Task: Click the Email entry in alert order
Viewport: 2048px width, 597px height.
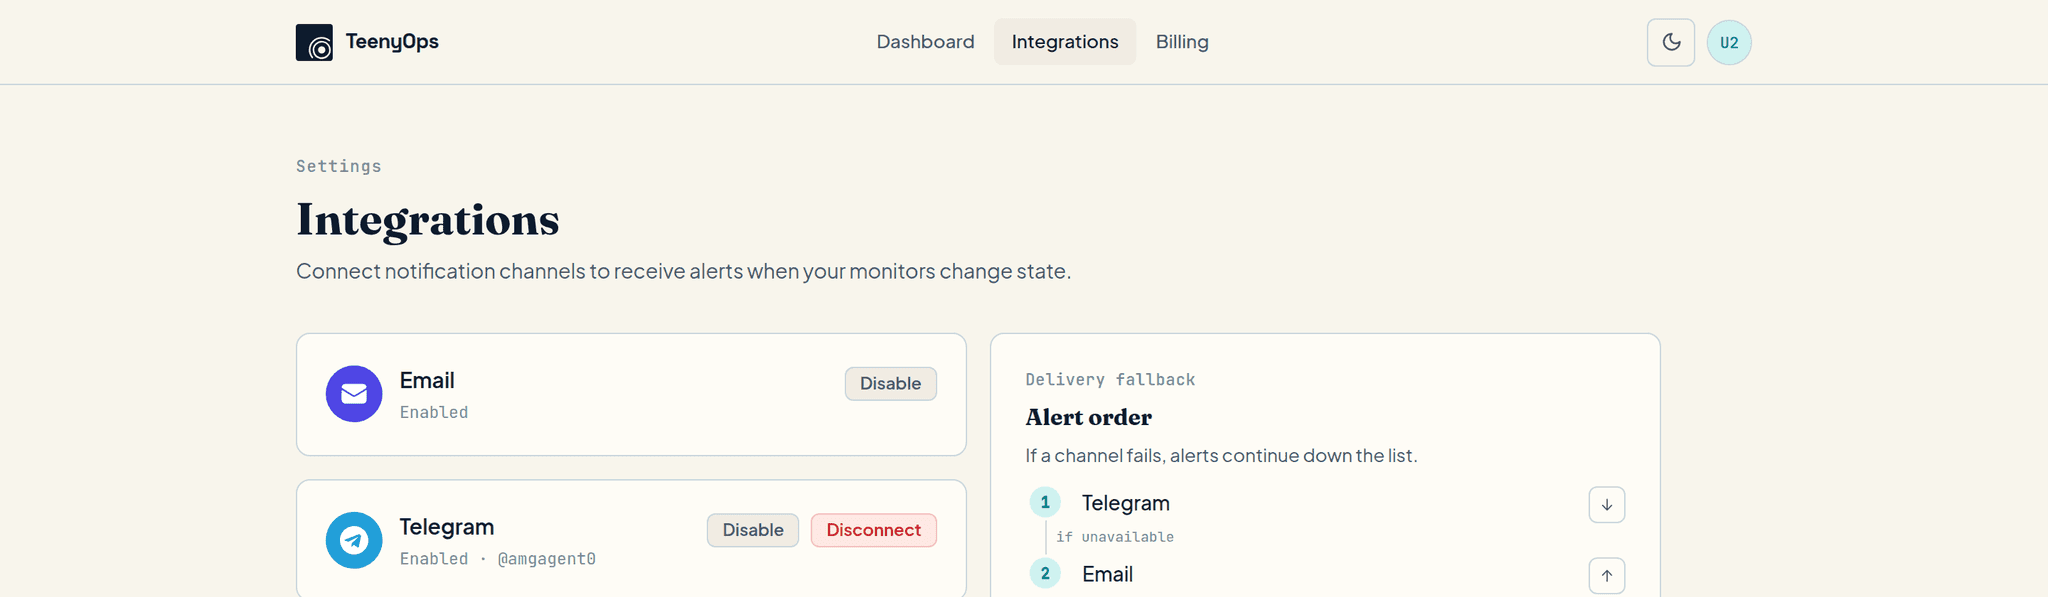Action: tap(1107, 574)
